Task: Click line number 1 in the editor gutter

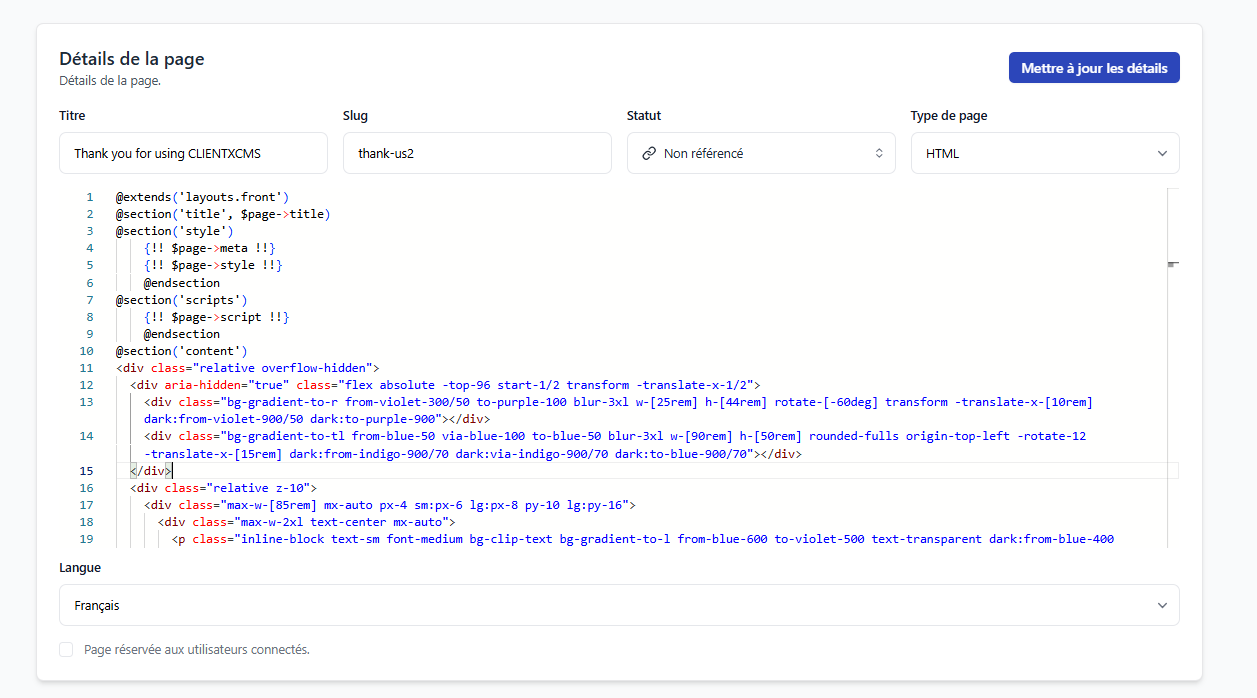Action: click(x=89, y=196)
